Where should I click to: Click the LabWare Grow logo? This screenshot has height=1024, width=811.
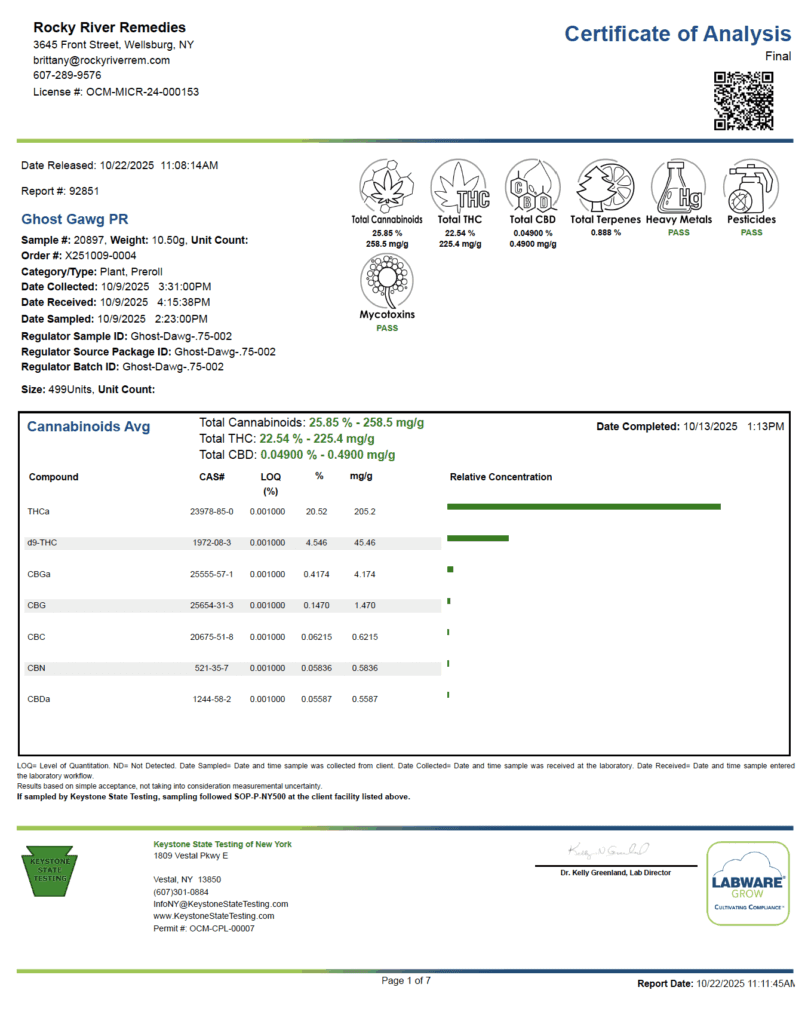click(x=747, y=882)
